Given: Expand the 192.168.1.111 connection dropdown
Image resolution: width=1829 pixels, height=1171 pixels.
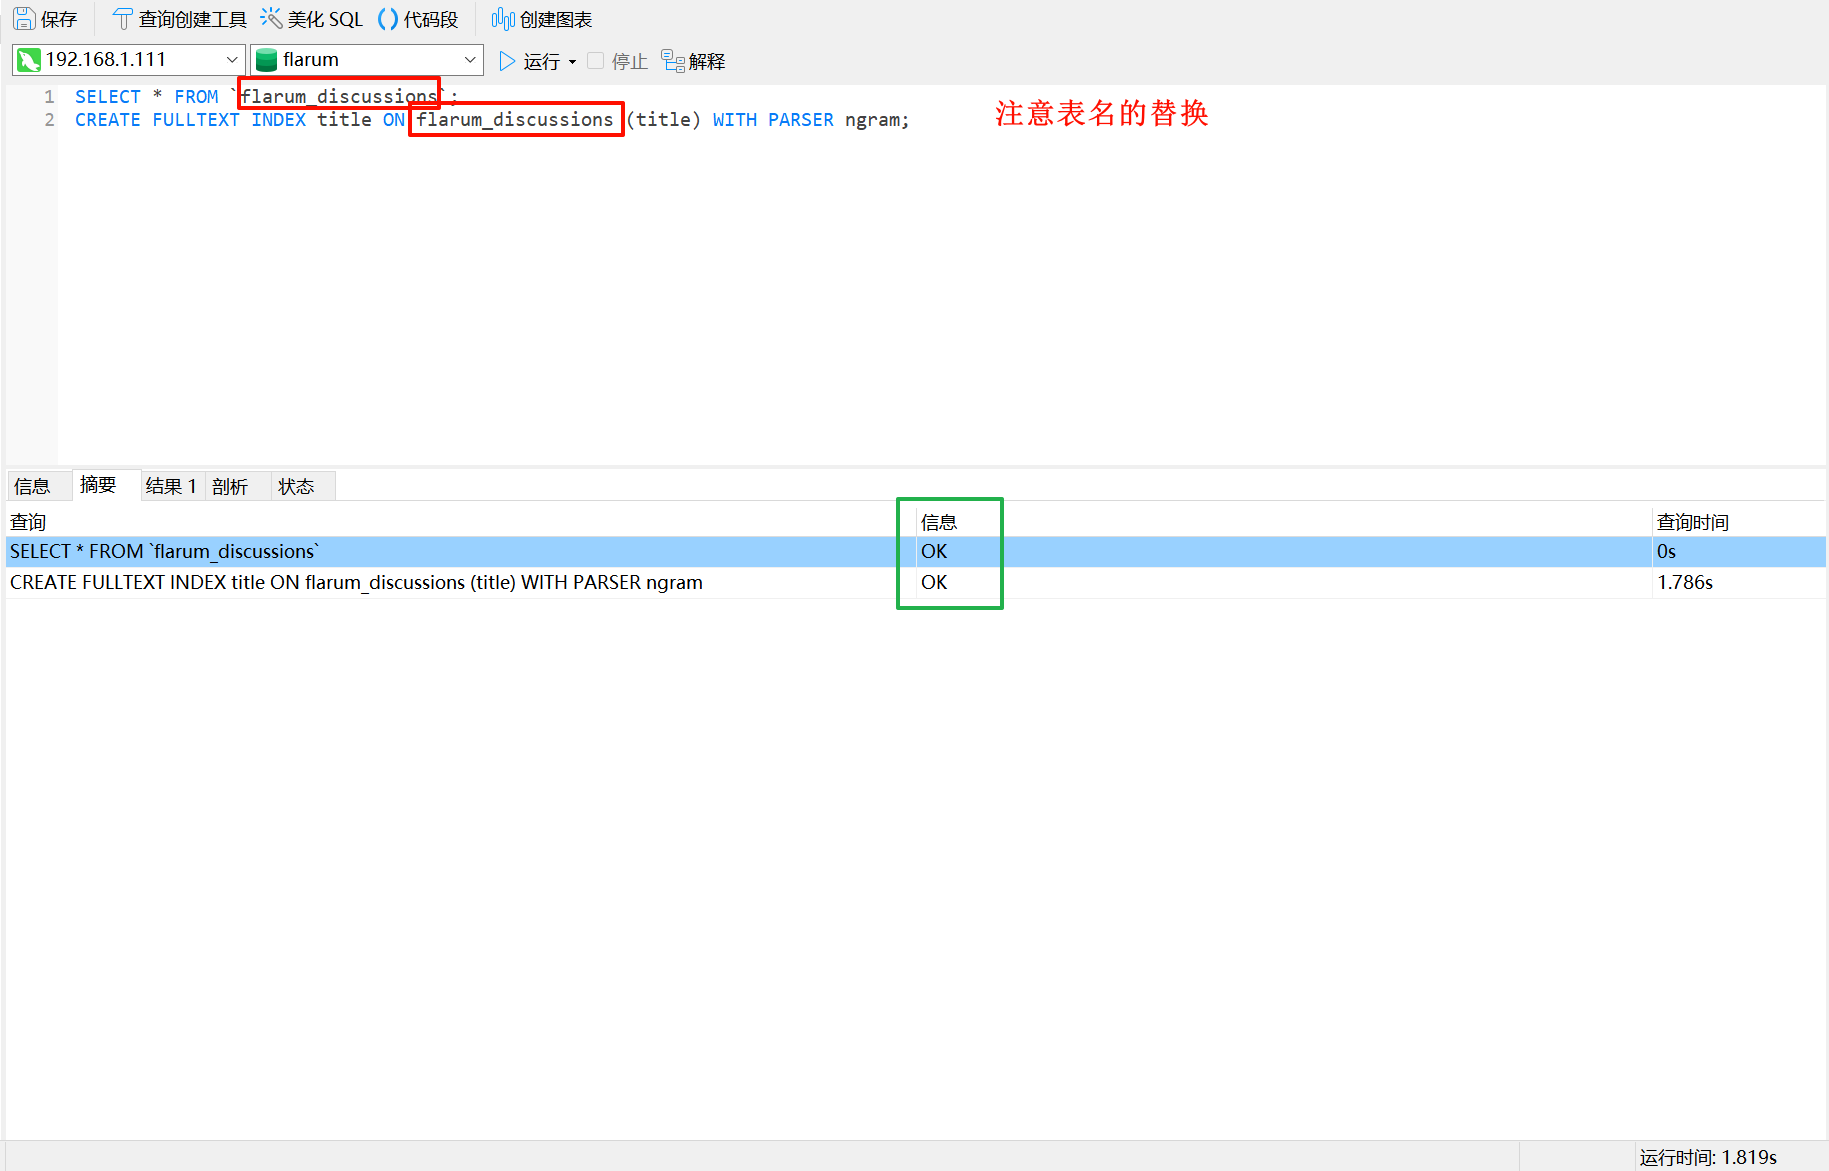Looking at the screenshot, I should pyautogui.click(x=232, y=60).
